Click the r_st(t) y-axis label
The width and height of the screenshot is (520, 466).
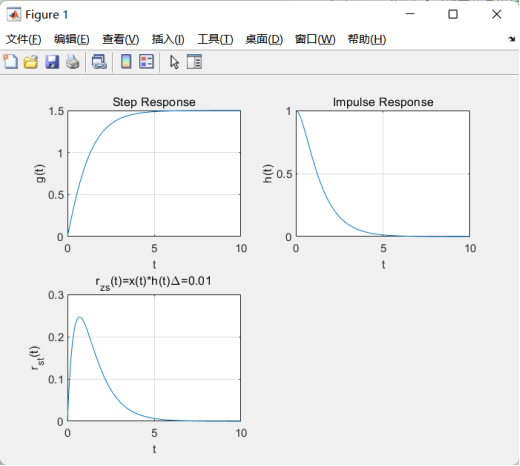click(x=35, y=358)
